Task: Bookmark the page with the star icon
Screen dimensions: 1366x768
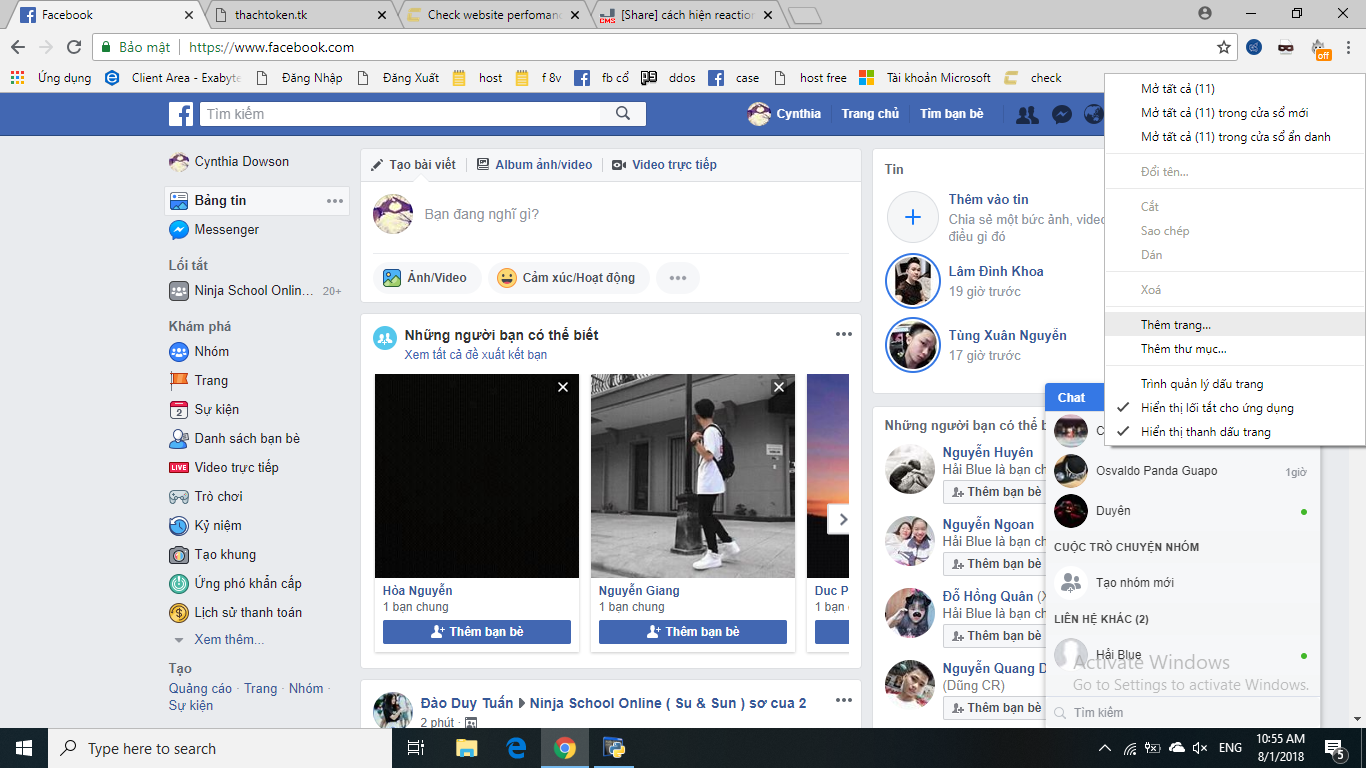Action: (x=1223, y=47)
